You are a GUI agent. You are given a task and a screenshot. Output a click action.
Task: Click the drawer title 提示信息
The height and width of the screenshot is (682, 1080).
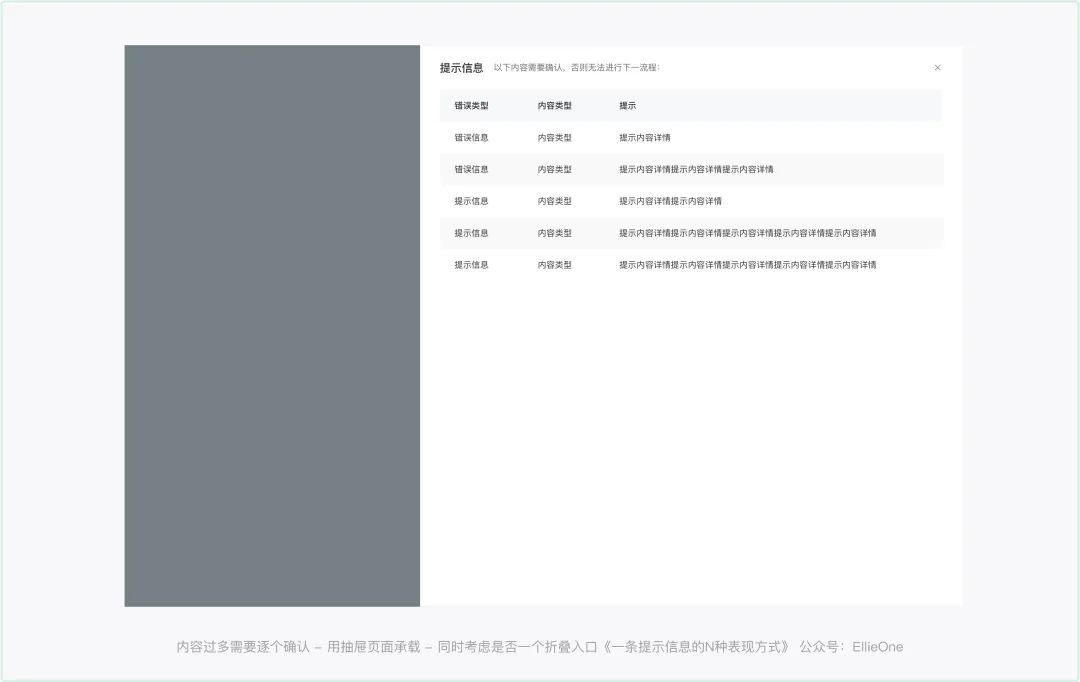coord(461,68)
